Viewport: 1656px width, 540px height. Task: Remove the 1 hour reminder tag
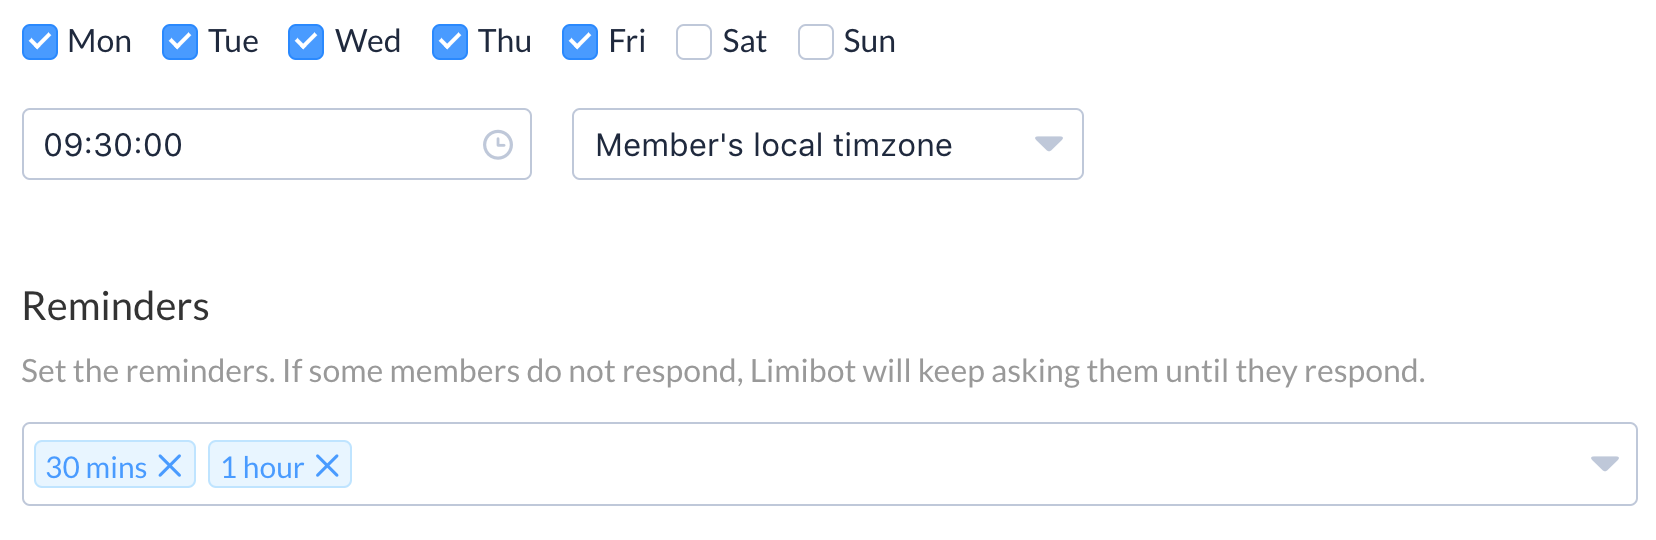[x=327, y=466]
